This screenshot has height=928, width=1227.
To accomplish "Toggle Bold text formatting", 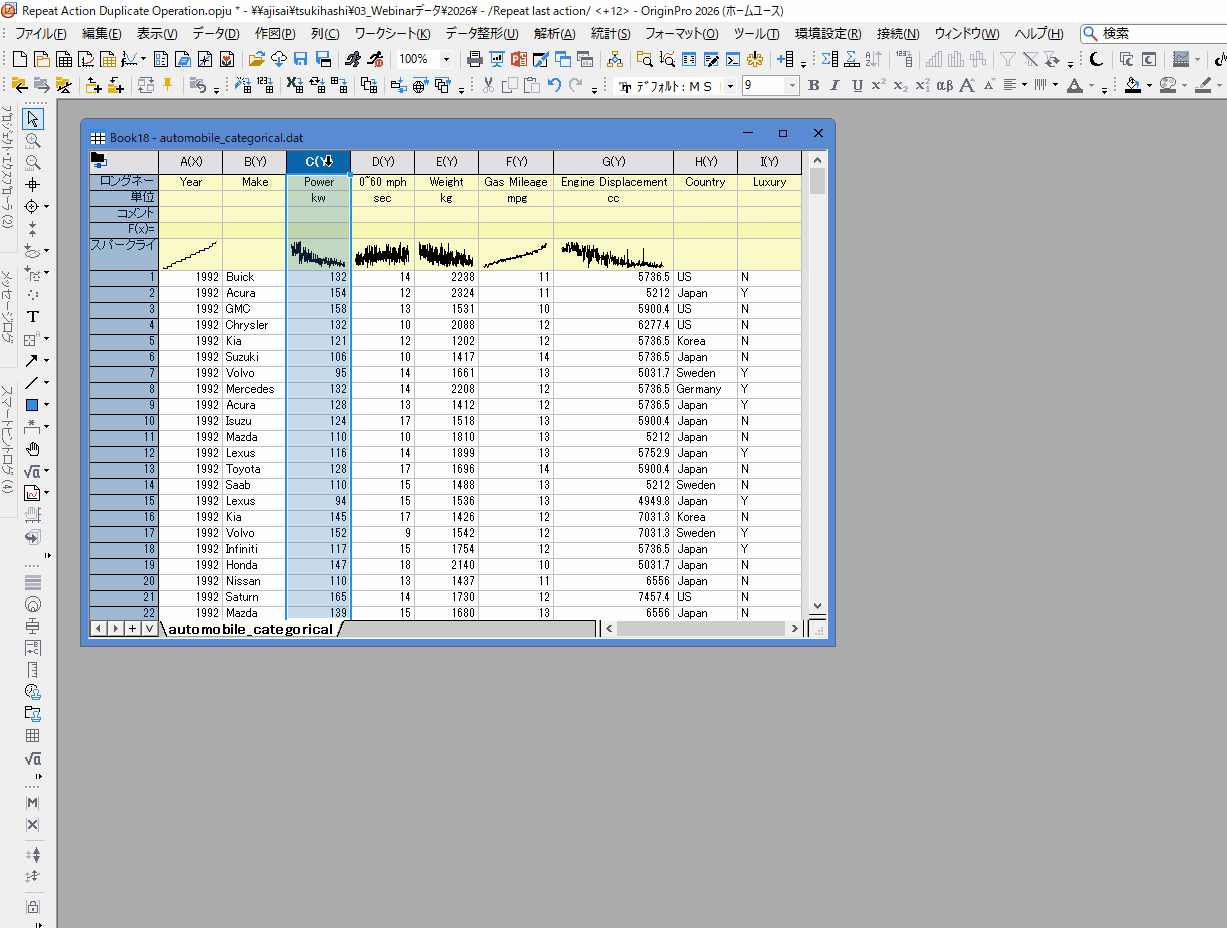I will 813,85.
